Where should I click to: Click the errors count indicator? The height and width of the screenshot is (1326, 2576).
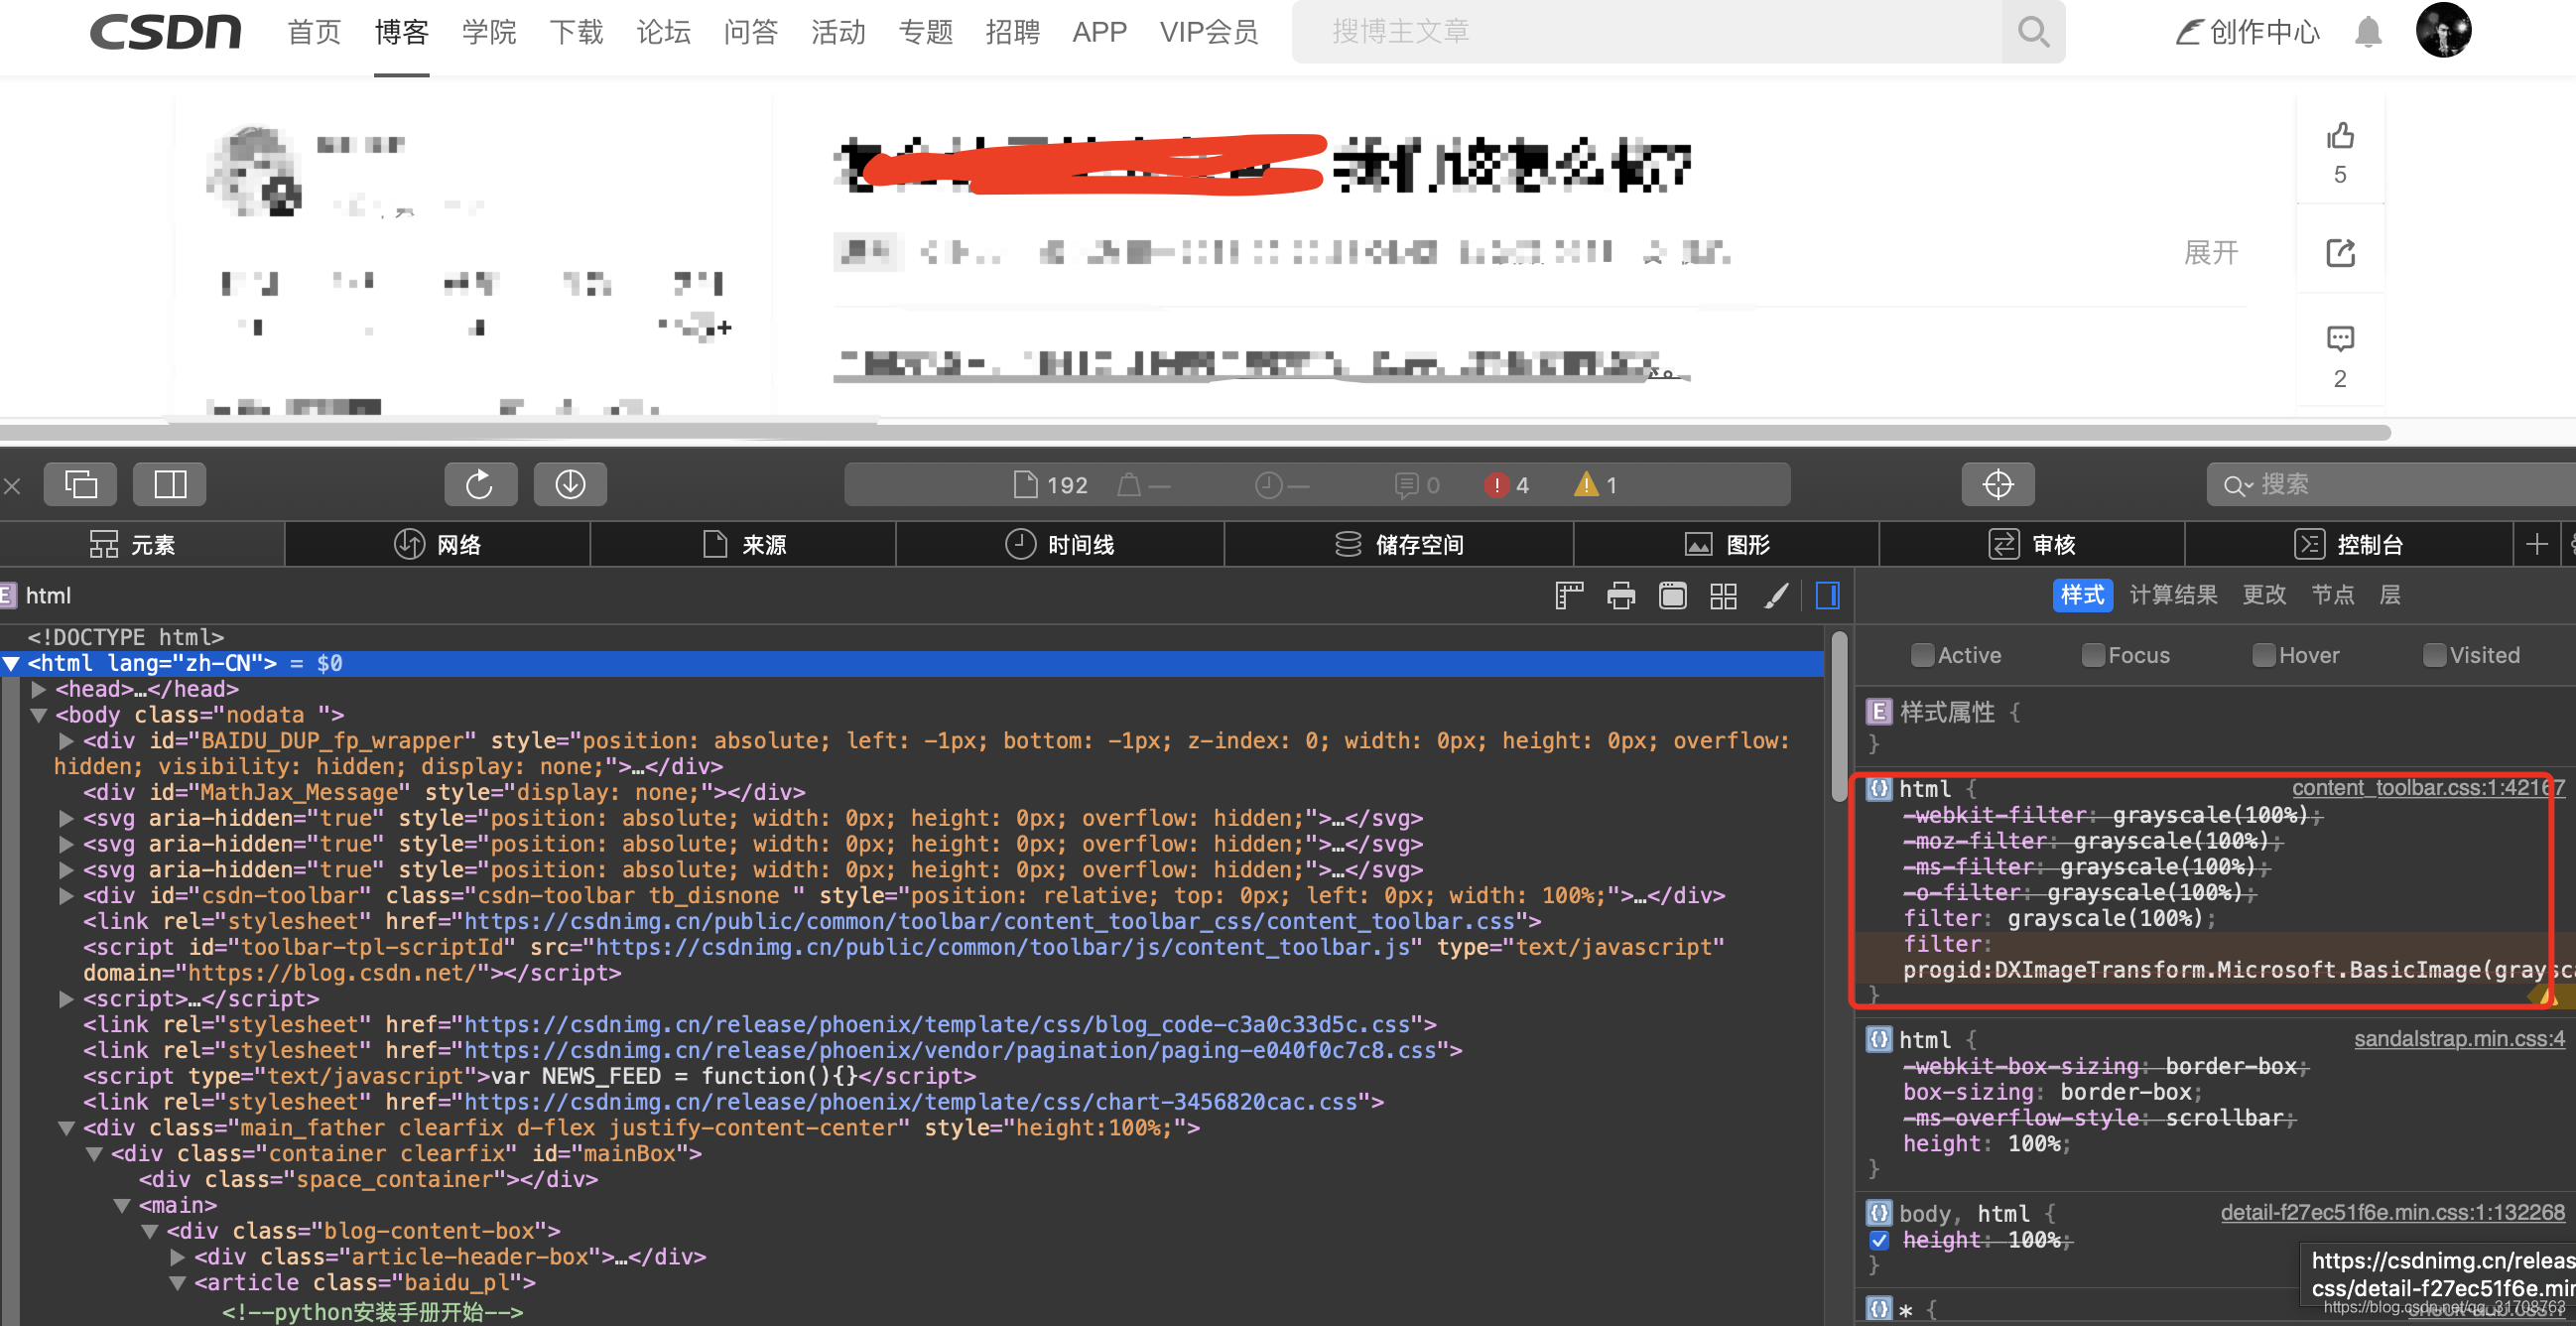pos(1507,486)
